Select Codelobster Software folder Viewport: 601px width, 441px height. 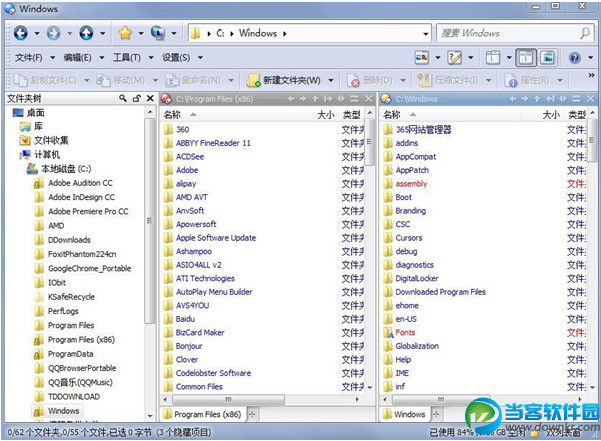[213, 373]
